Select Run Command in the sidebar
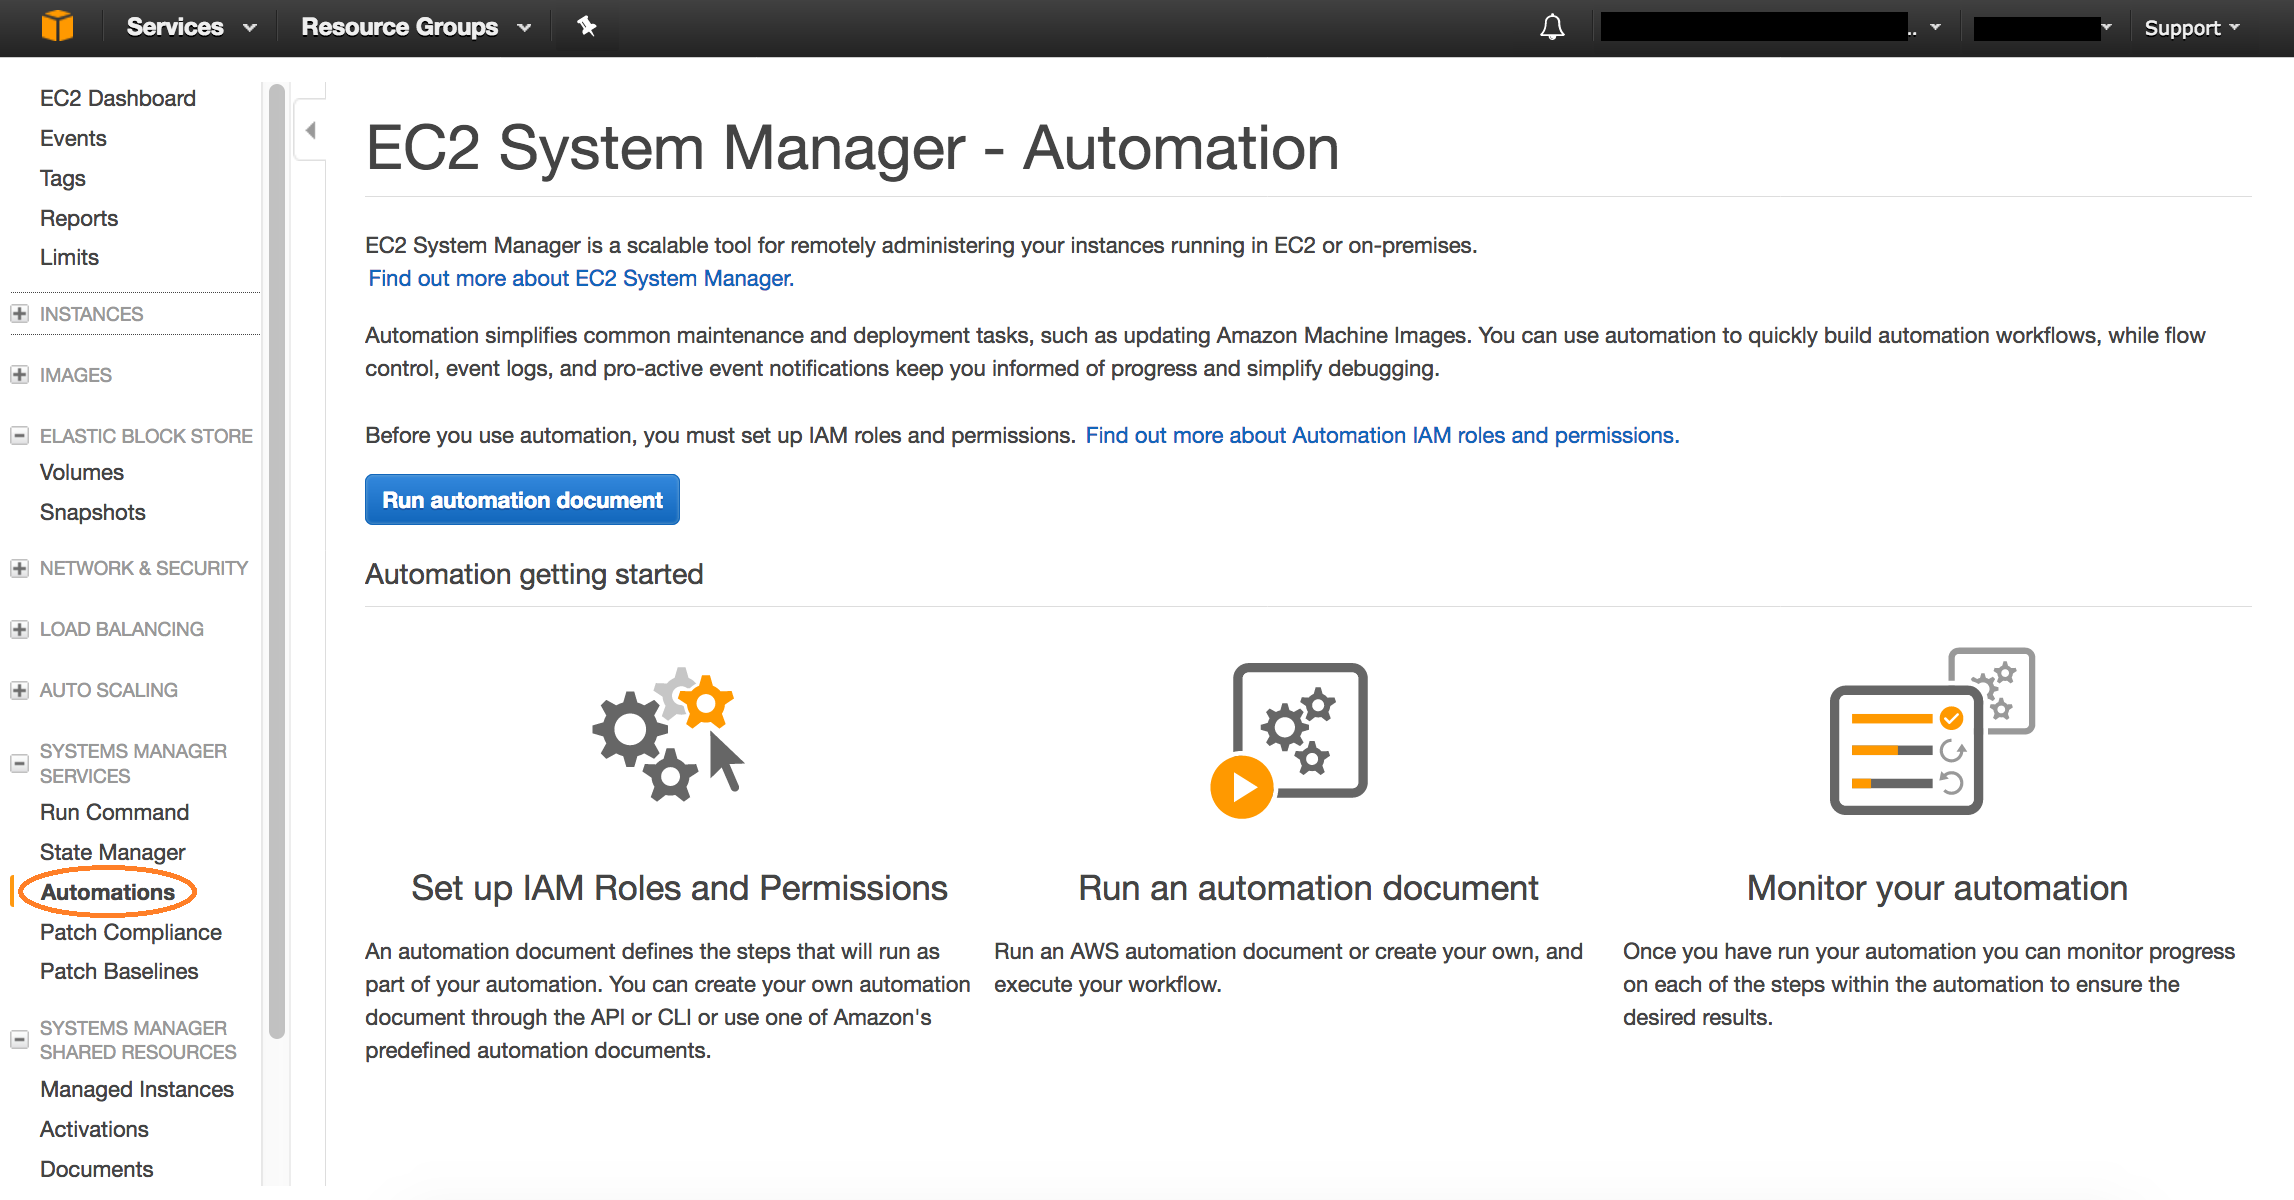Image resolution: width=2294 pixels, height=1200 pixels. (x=114, y=812)
